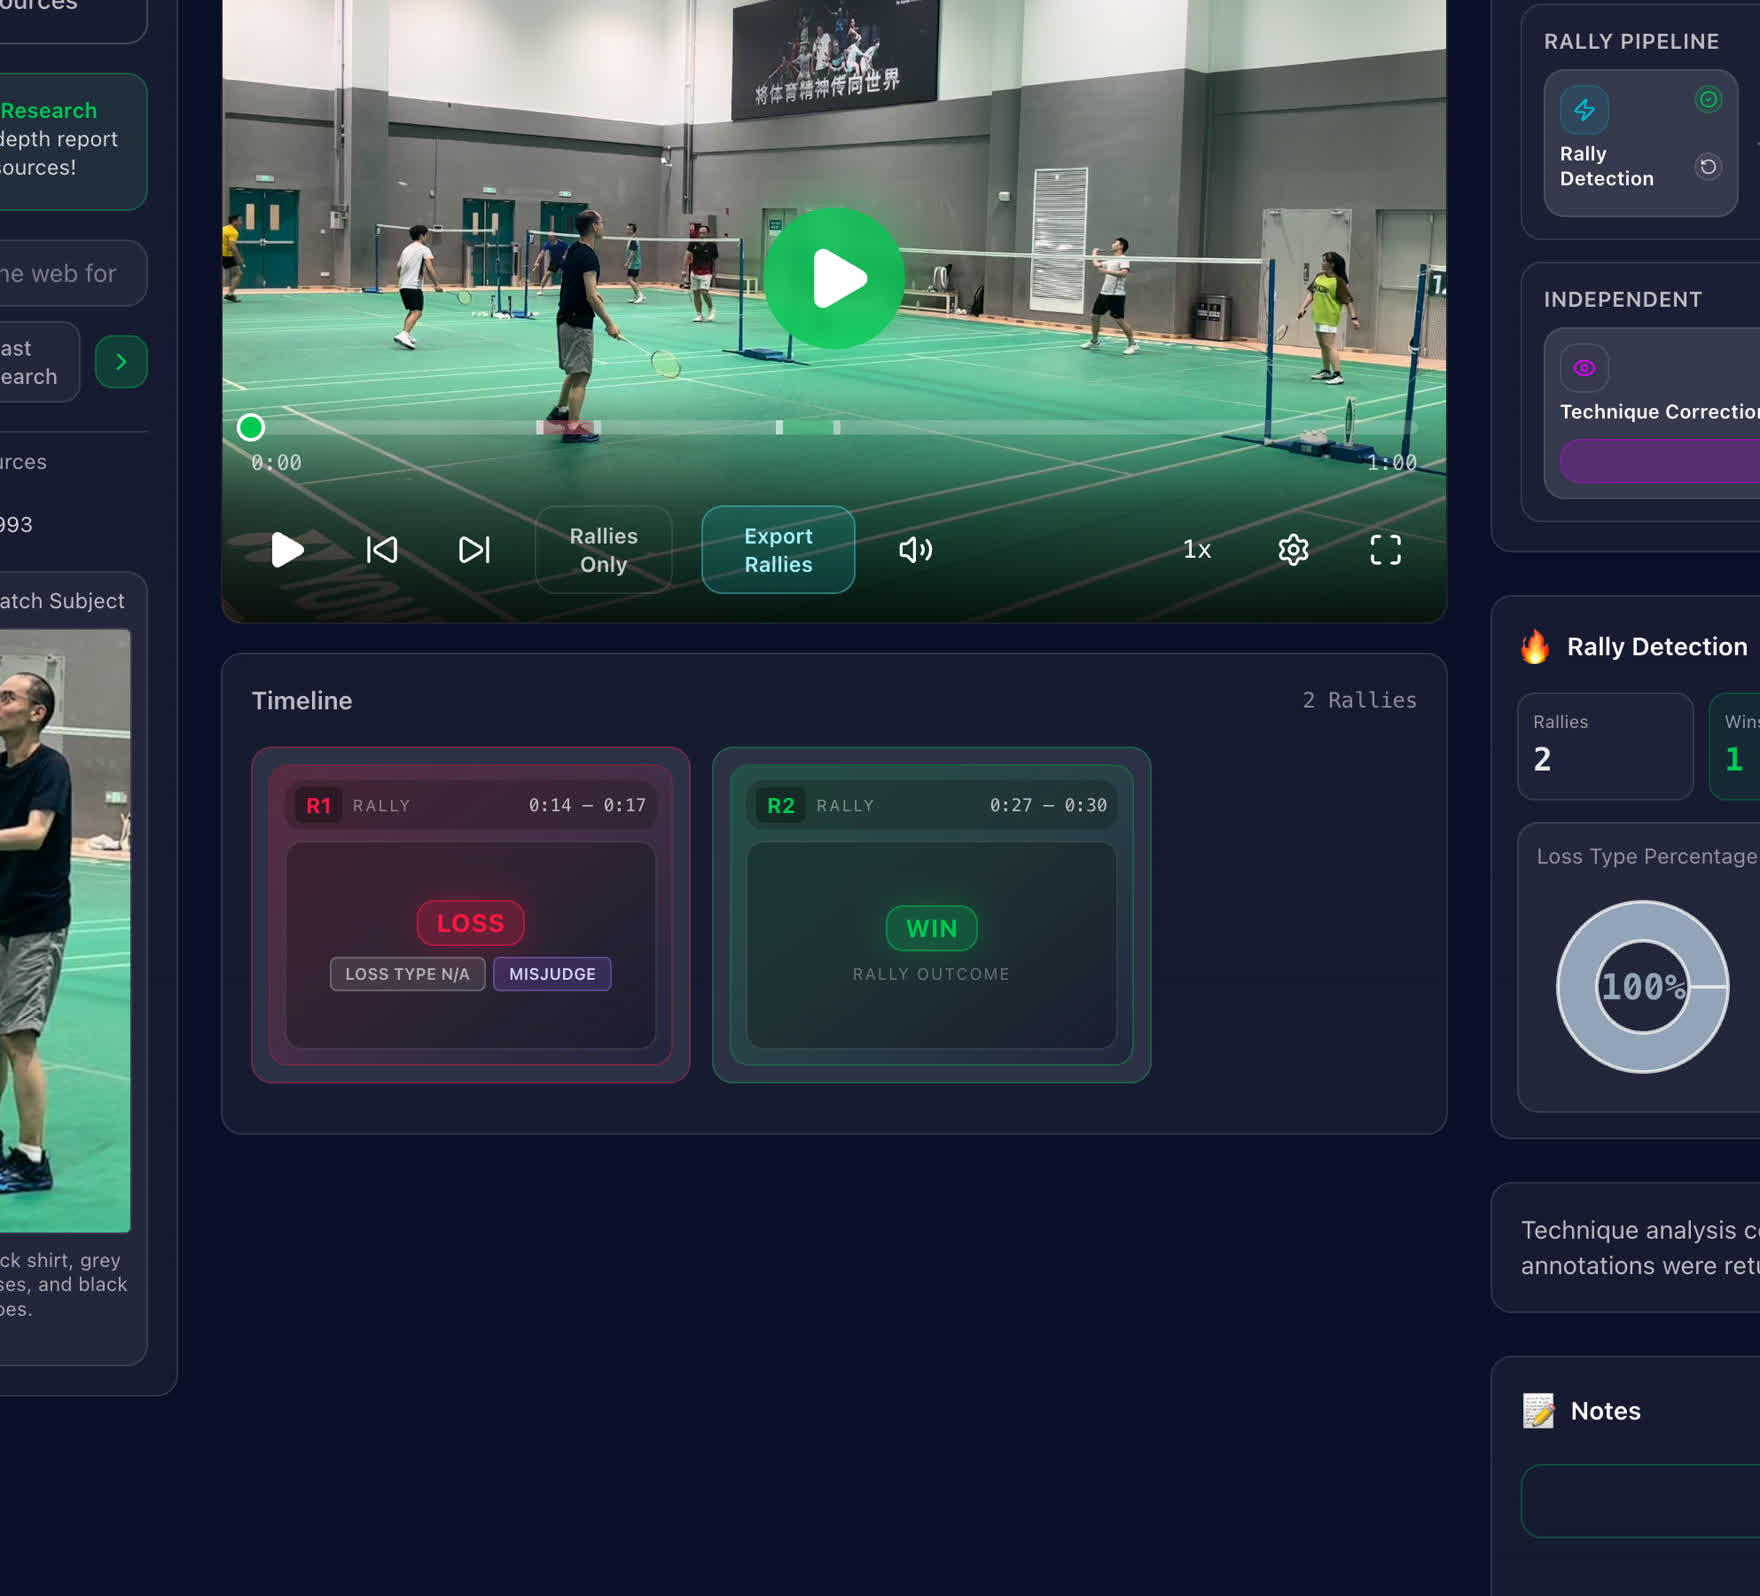Image resolution: width=1760 pixels, height=1596 pixels.
Task: Skip to the previous rally
Action: tap(382, 550)
